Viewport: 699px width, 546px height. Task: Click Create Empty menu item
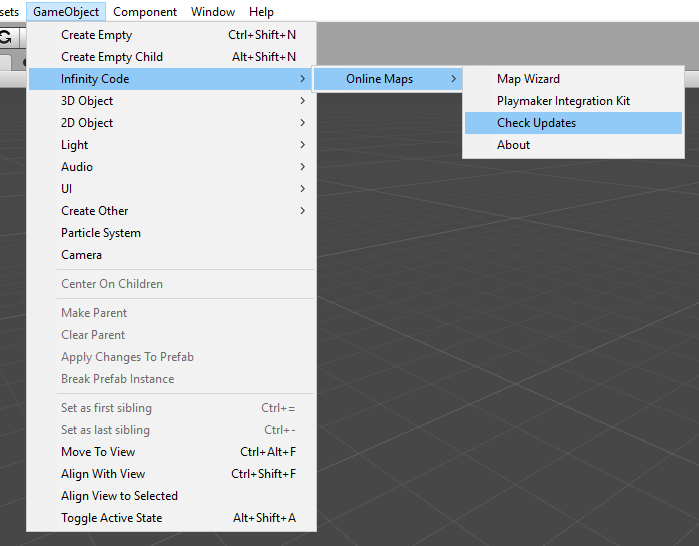[172, 35]
